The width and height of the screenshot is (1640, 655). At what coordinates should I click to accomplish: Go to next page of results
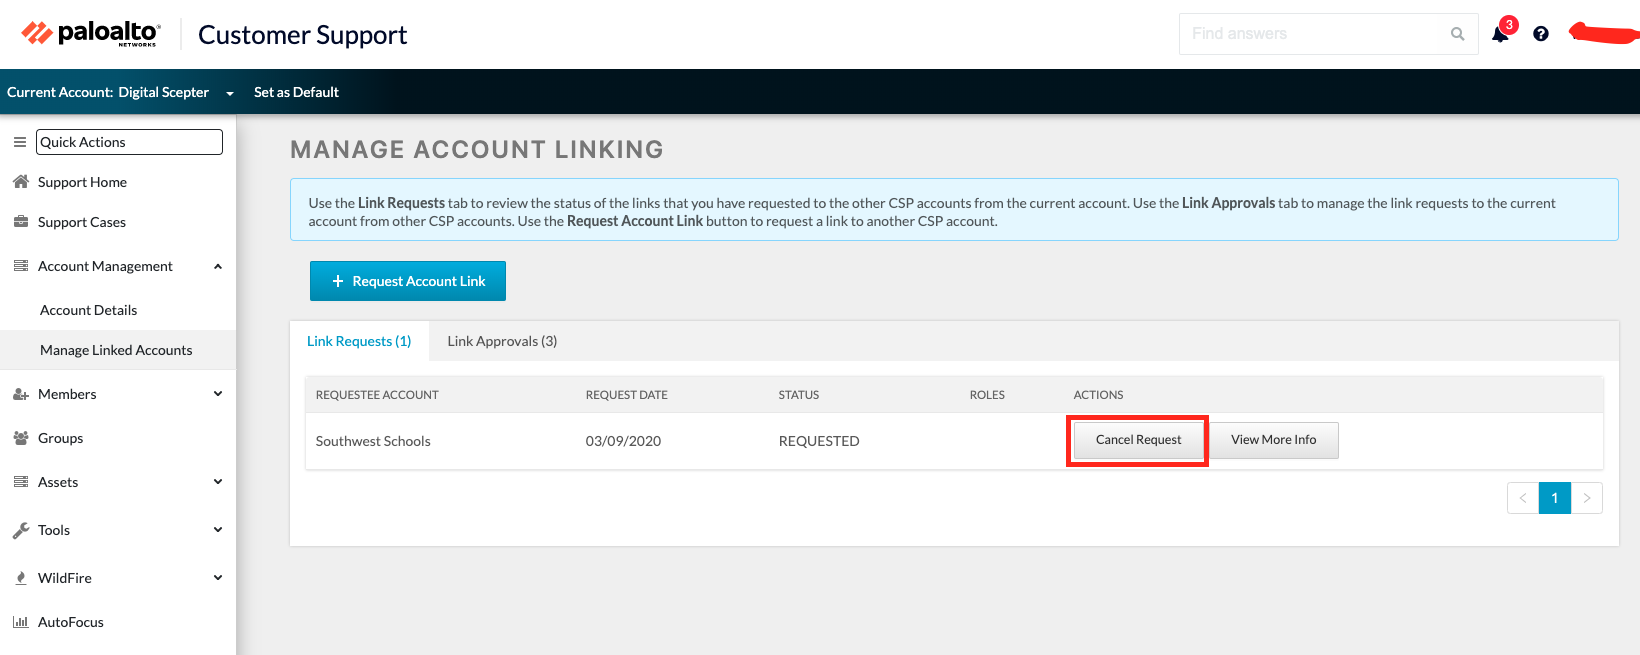click(x=1587, y=498)
